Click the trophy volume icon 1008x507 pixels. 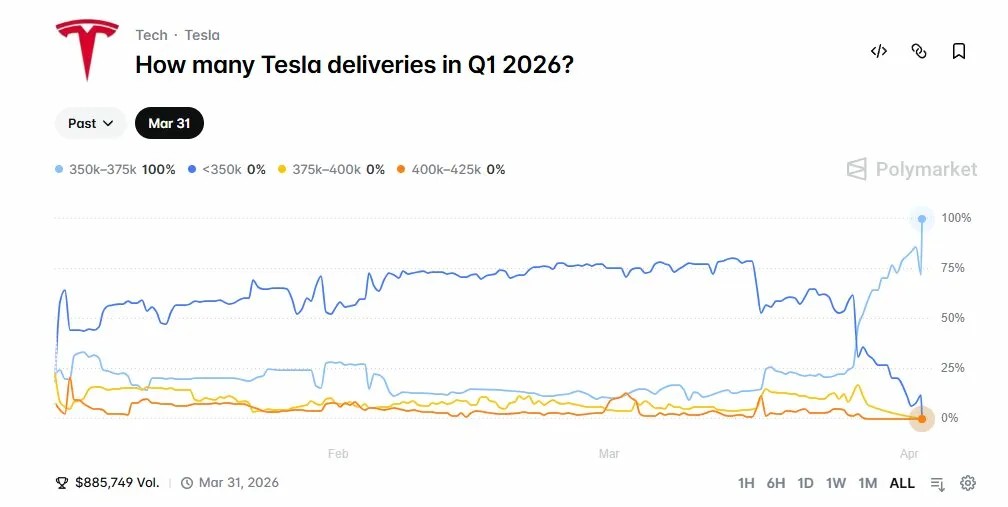pyautogui.click(x=62, y=483)
